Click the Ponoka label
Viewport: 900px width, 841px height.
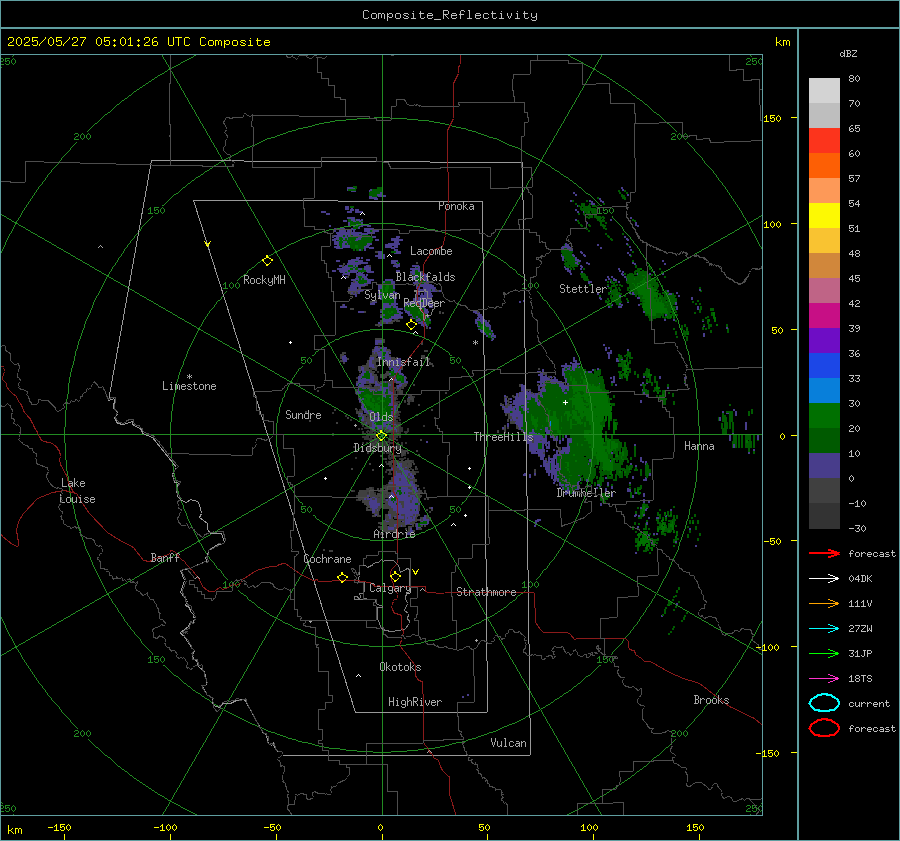[x=456, y=206]
